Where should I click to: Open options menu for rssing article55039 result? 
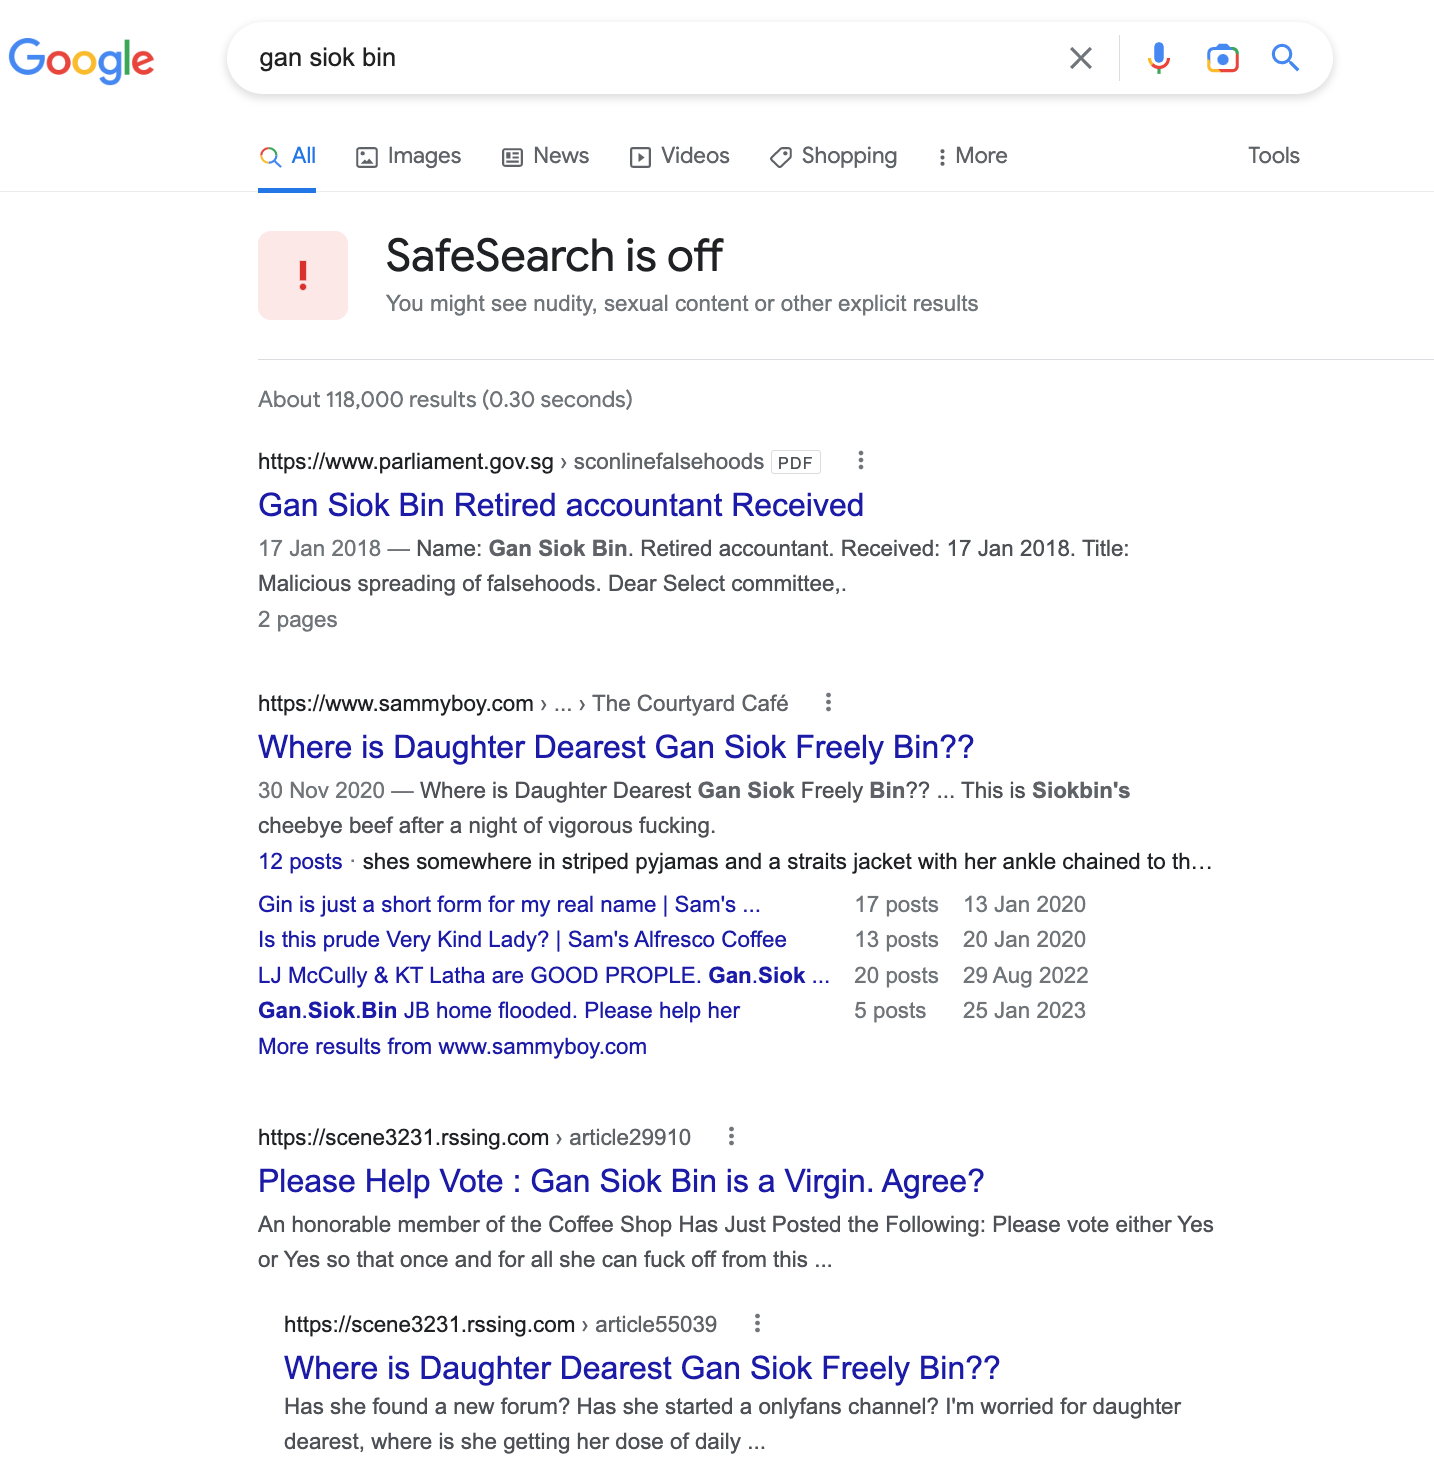point(758,1324)
